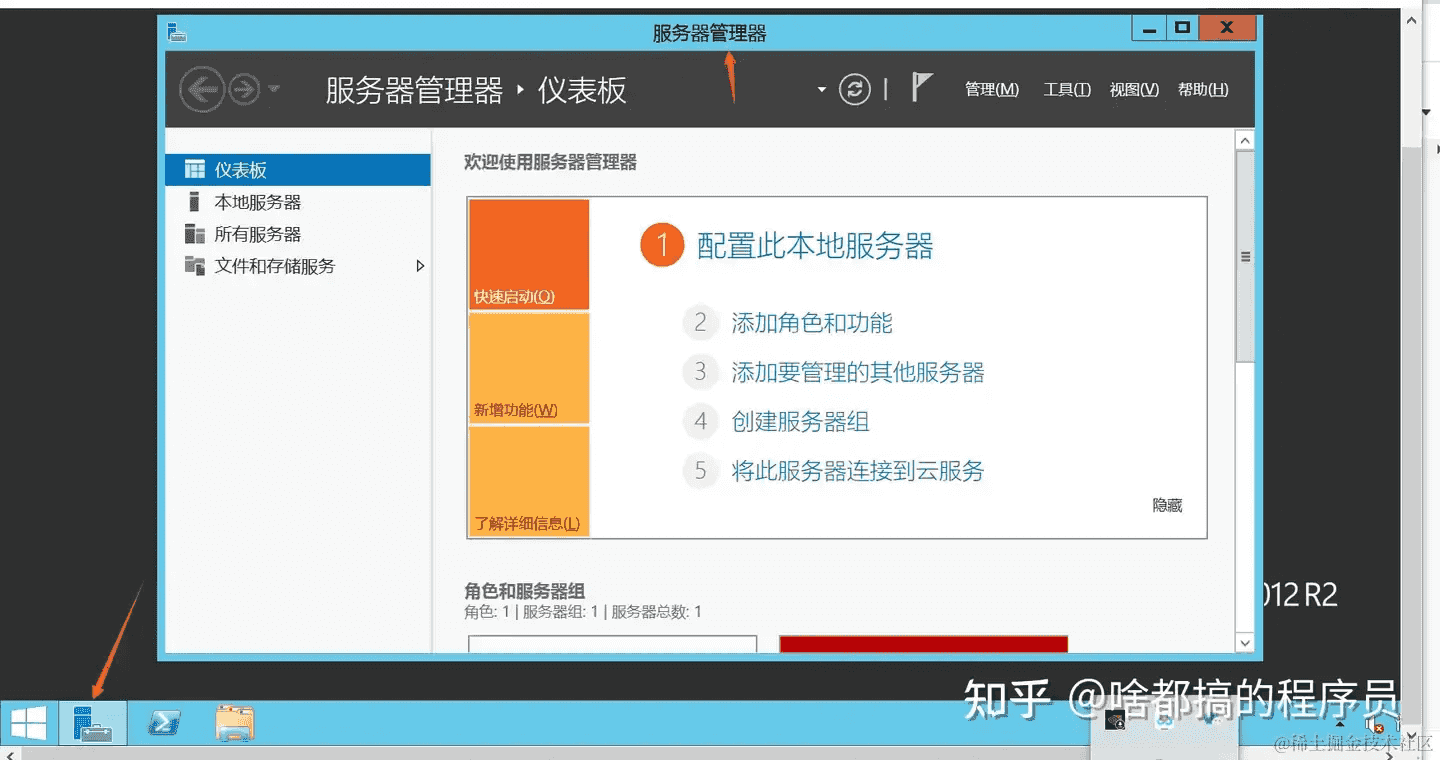Click the back navigation arrow icon
This screenshot has width=1440, height=760.
click(202, 91)
